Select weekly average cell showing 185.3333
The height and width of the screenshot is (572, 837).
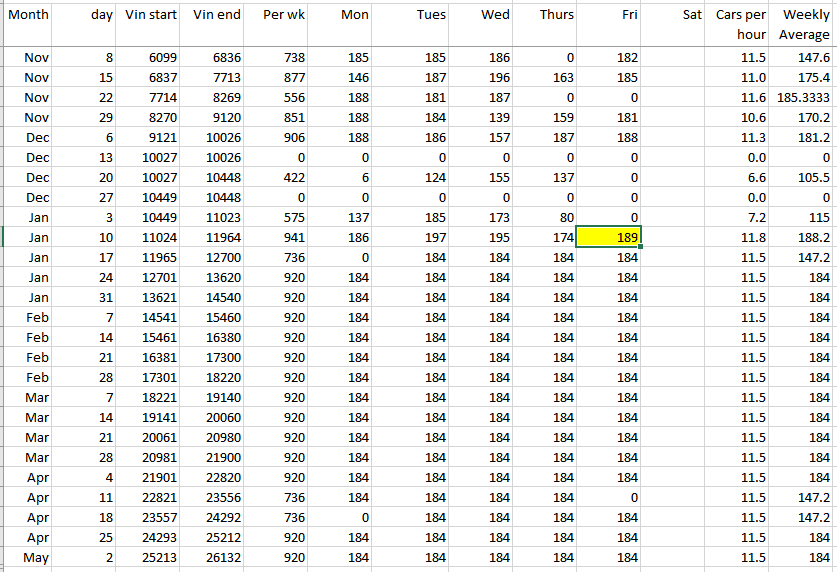804,97
